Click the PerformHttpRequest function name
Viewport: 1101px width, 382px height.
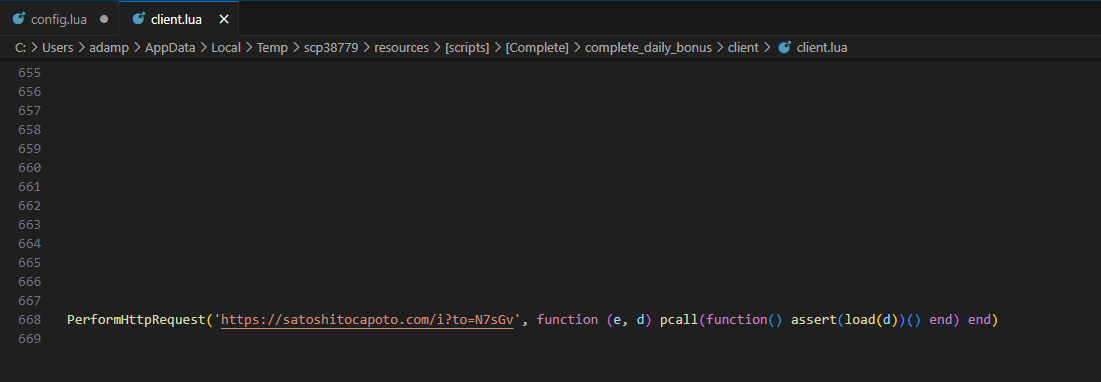pyautogui.click(x=136, y=320)
